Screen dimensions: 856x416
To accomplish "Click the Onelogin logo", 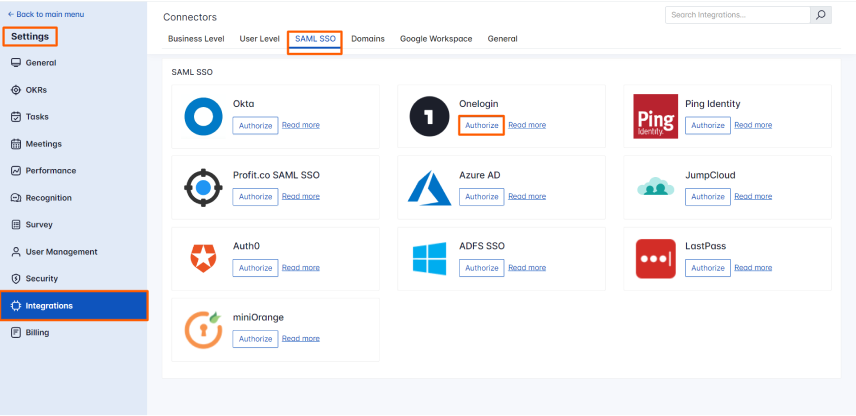I will pos(429,116).
